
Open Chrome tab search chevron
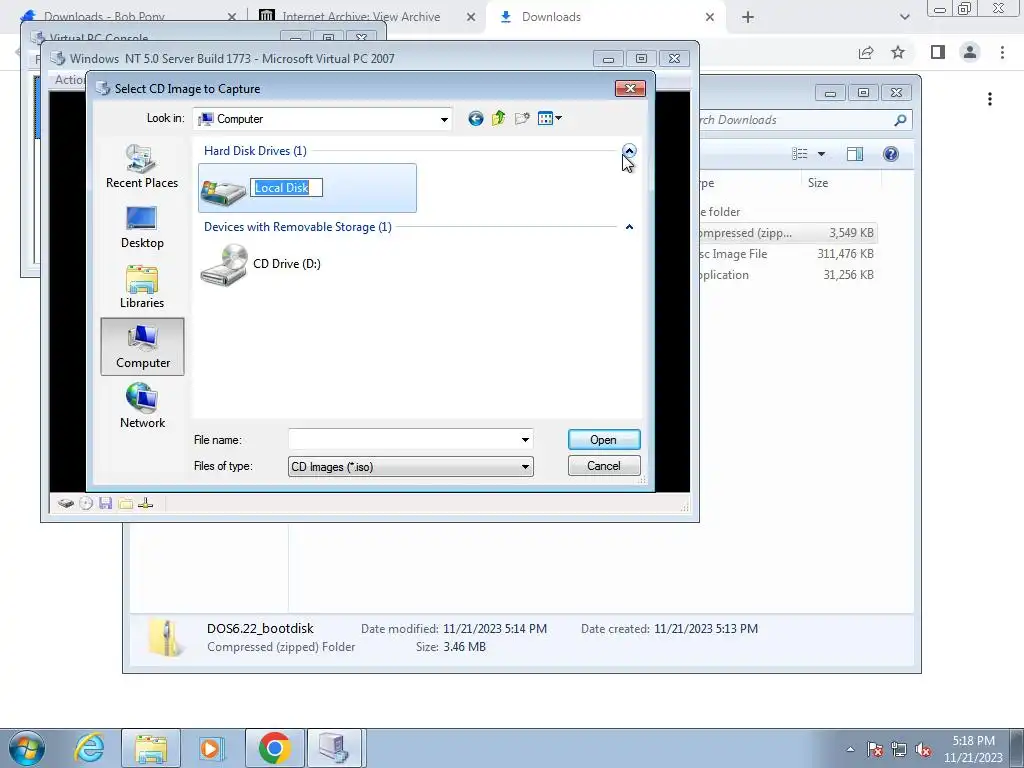click(x=904, y=17)
